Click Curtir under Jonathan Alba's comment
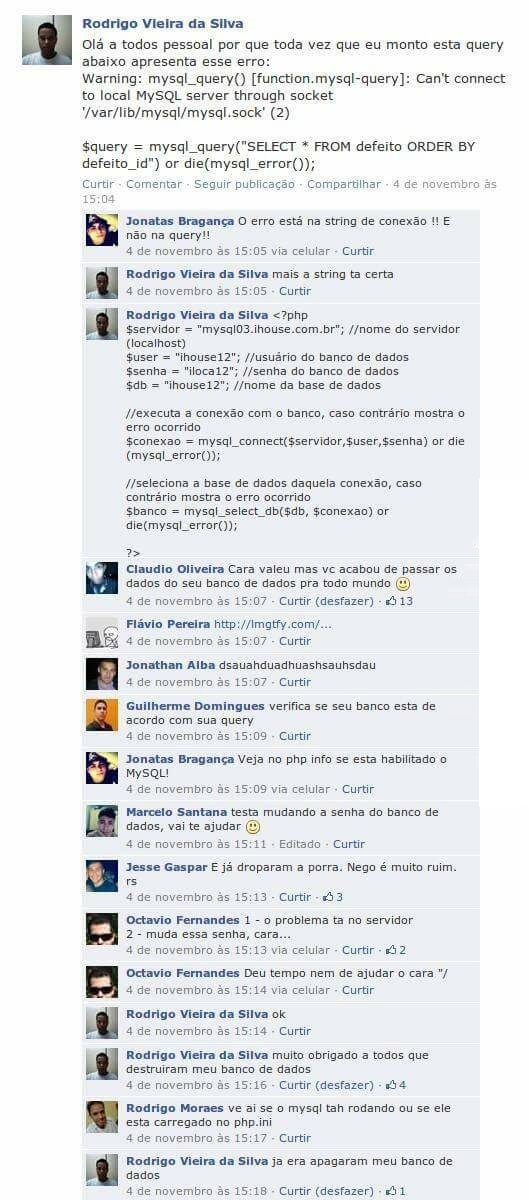529x1200 pixels. [x=295, y=682]
